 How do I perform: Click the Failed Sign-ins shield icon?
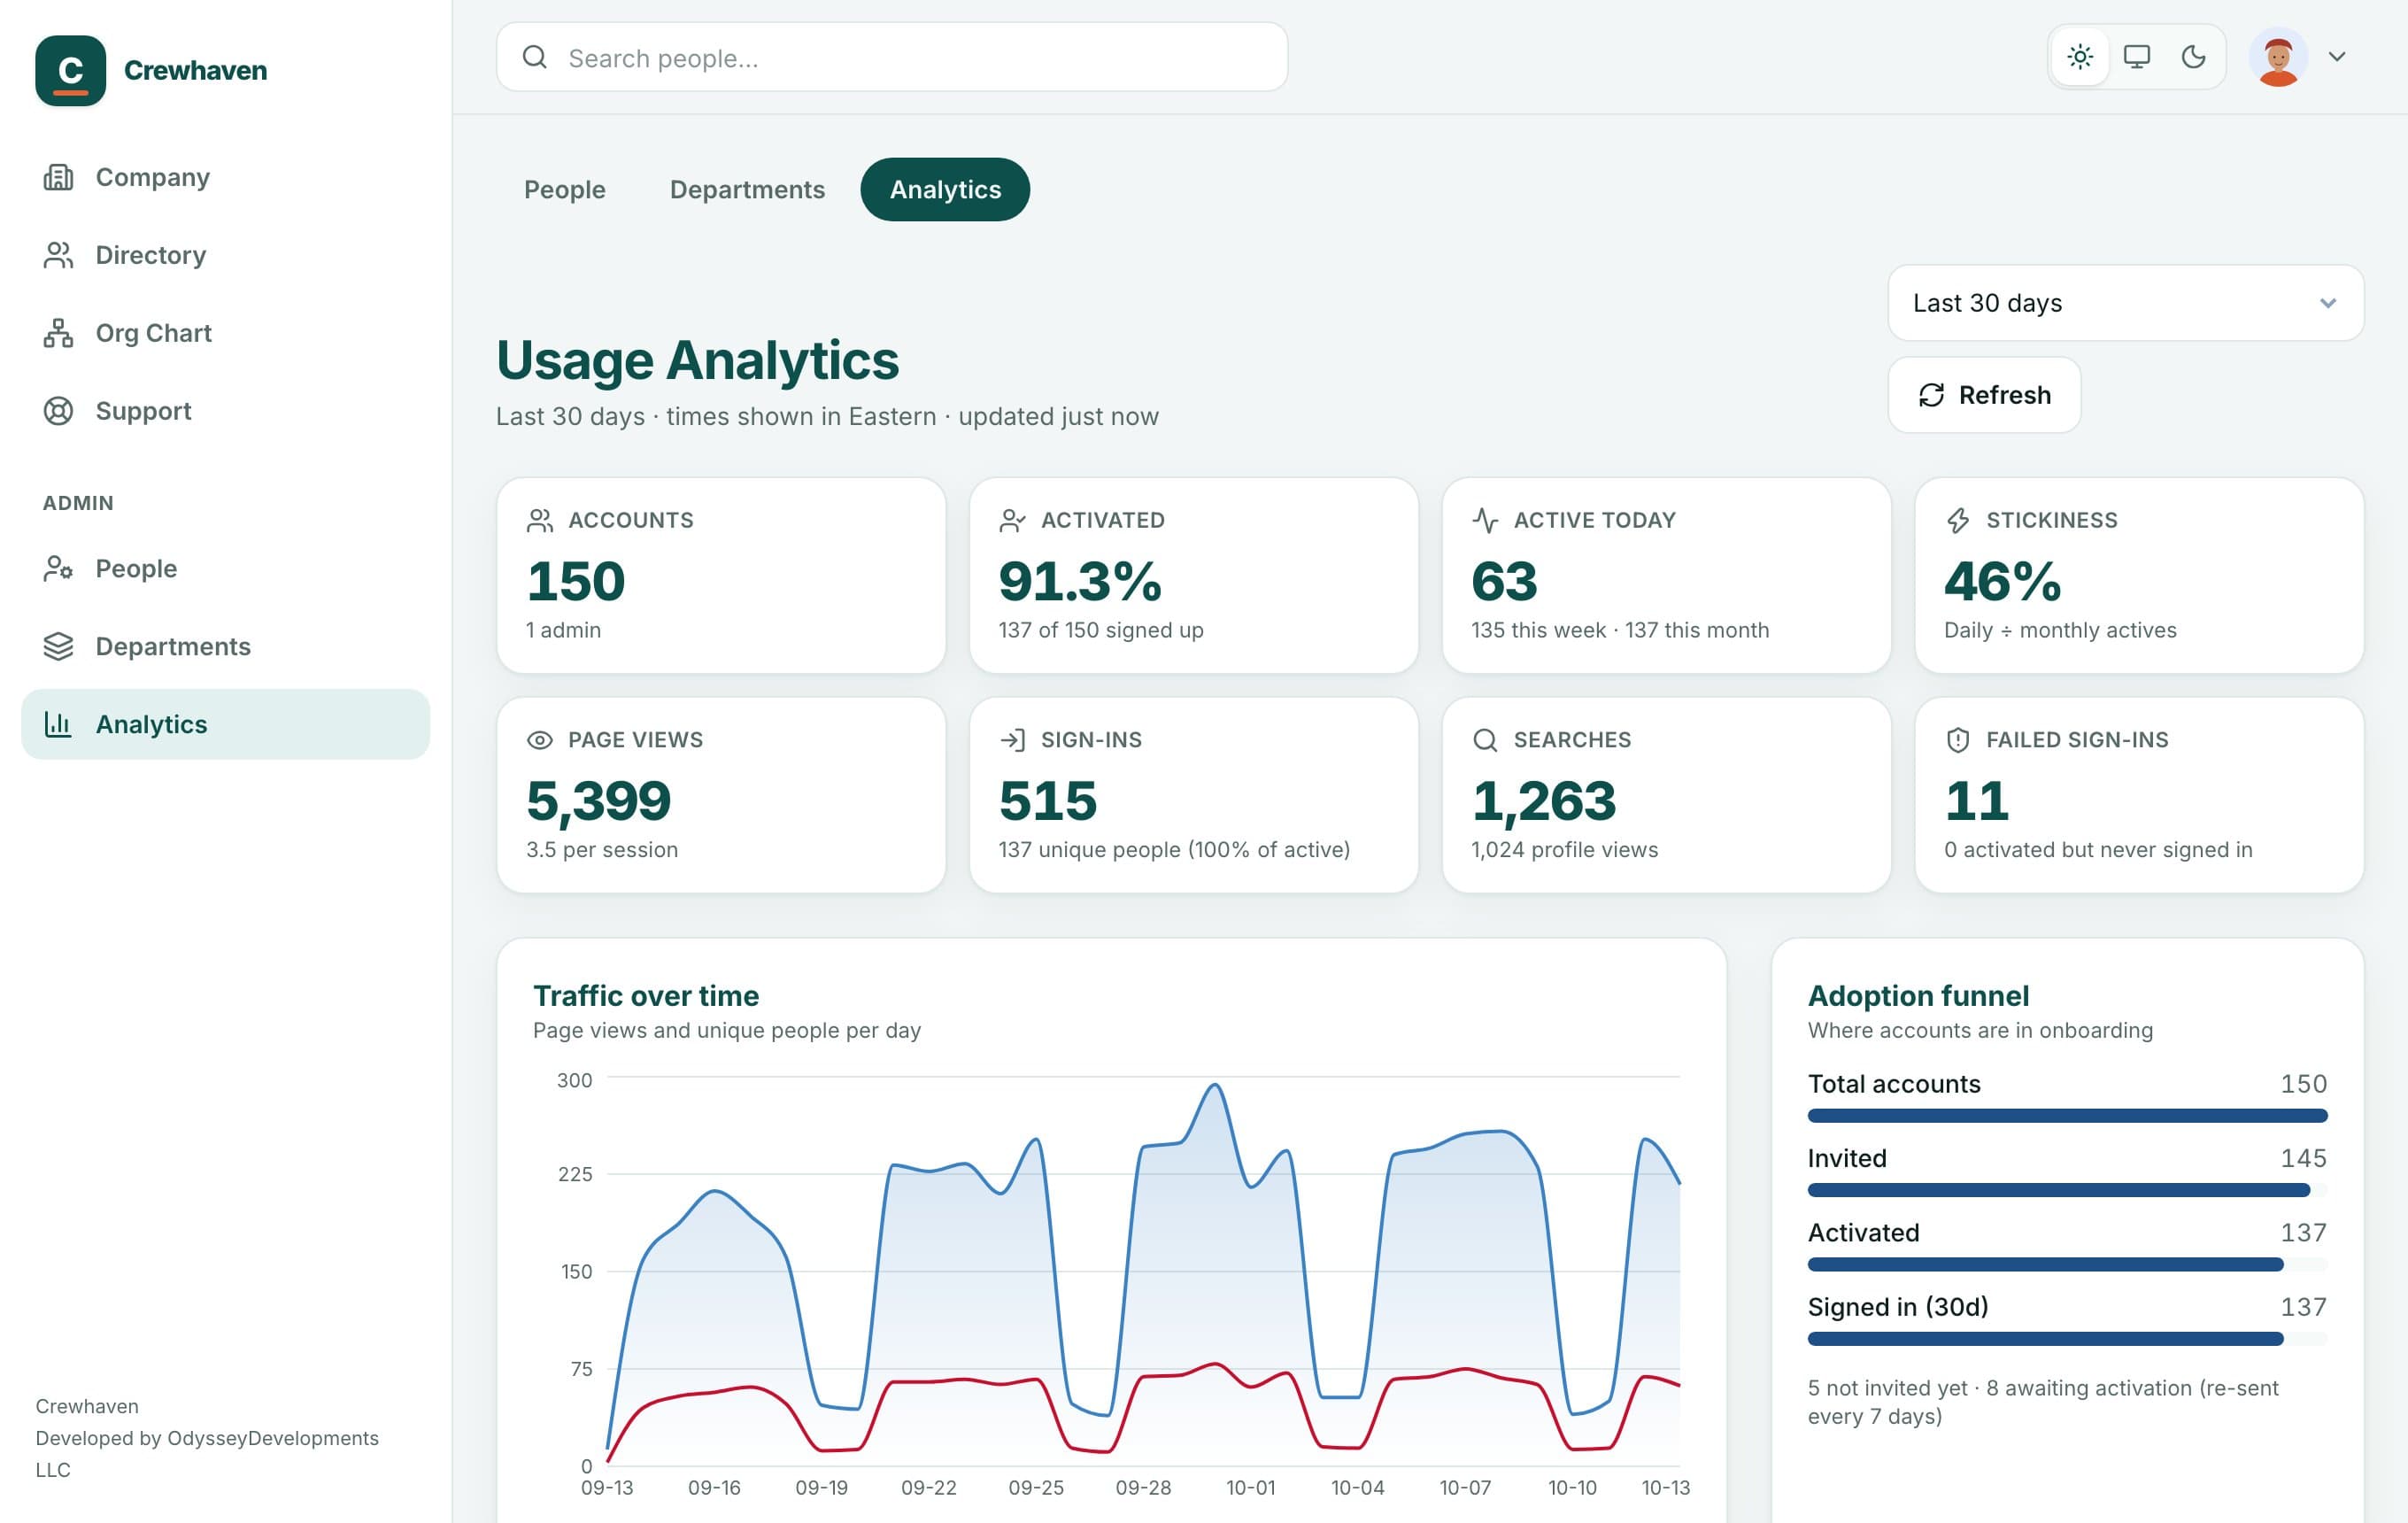pyautogui.click(x=1958, y=740)
